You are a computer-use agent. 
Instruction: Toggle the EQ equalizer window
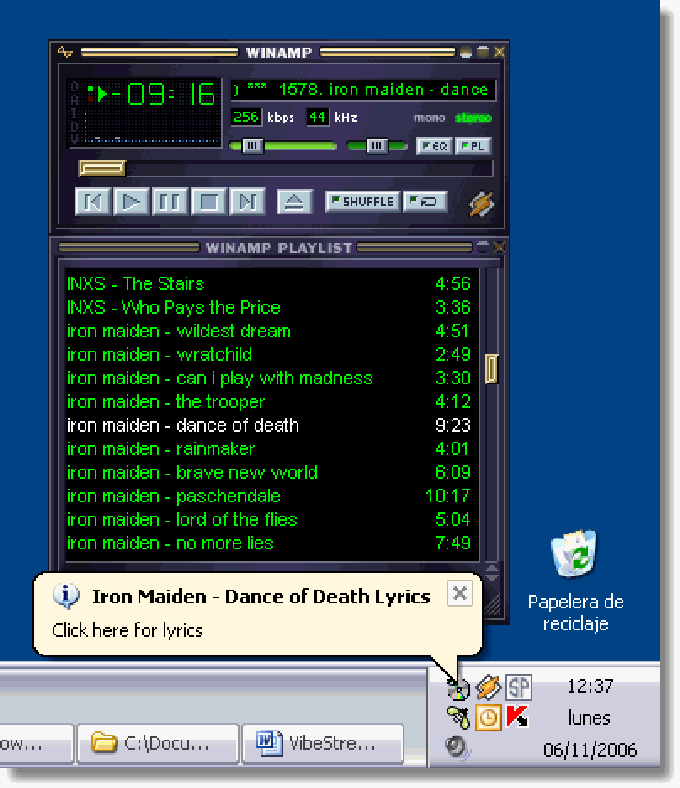435,146
